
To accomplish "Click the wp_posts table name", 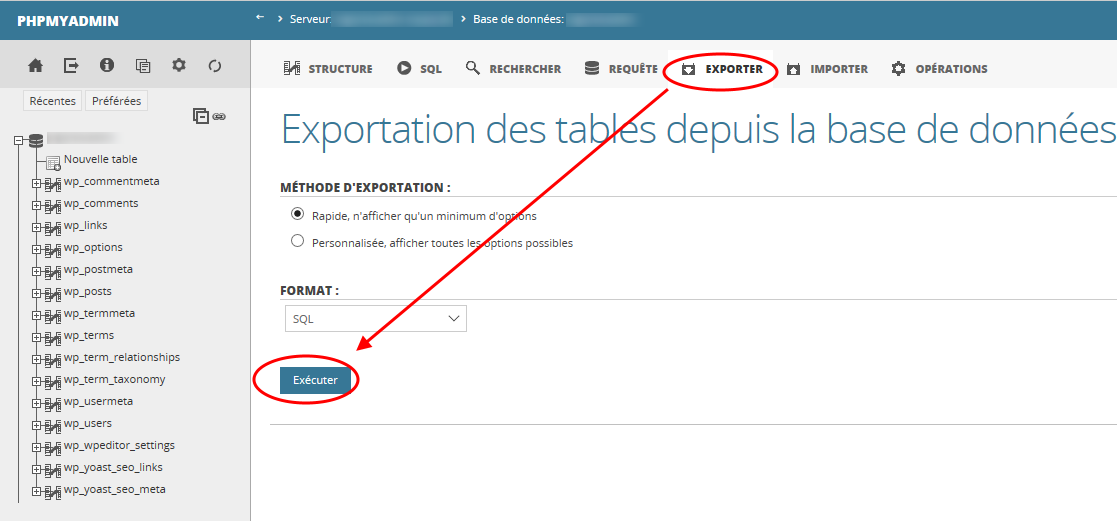I will pyautogui.click(x=88, y=292).
